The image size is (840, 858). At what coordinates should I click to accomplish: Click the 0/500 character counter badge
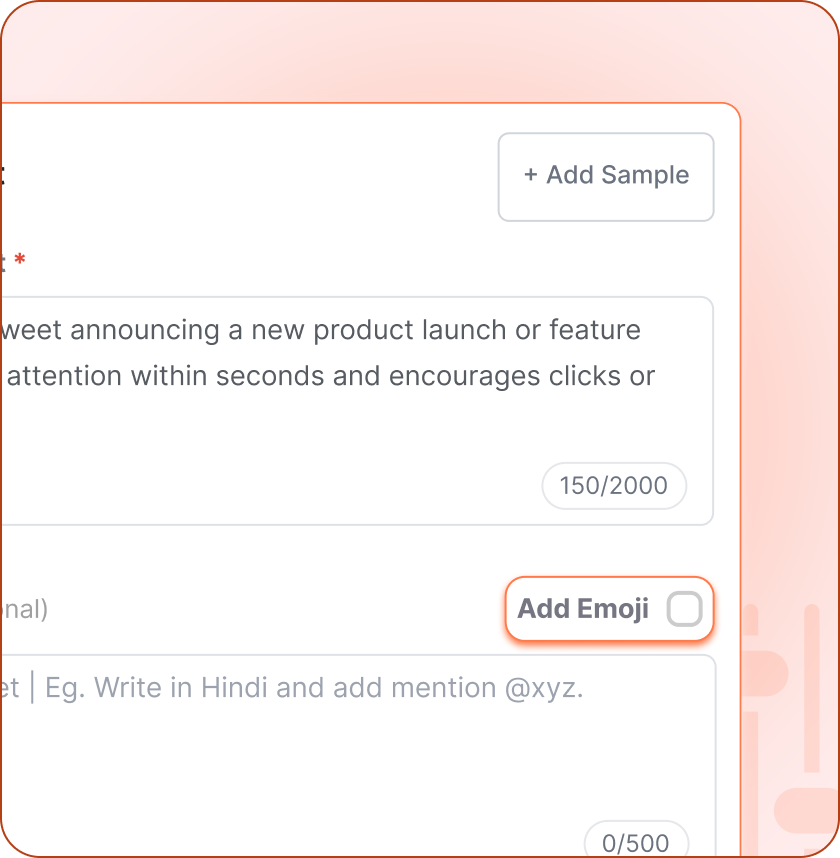tap(636, 842)
